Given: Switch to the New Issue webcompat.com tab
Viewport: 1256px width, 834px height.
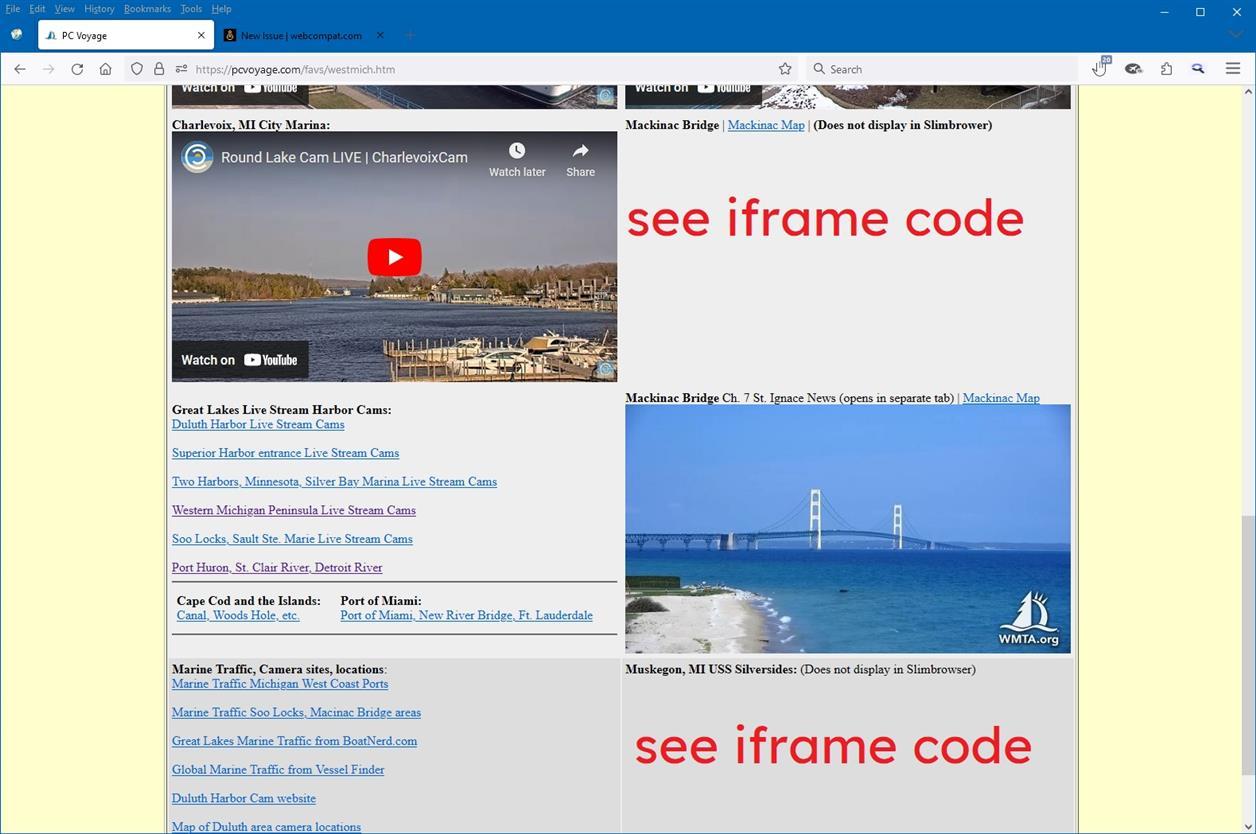Looking at the screenshot, I should [x=298, y=34].
